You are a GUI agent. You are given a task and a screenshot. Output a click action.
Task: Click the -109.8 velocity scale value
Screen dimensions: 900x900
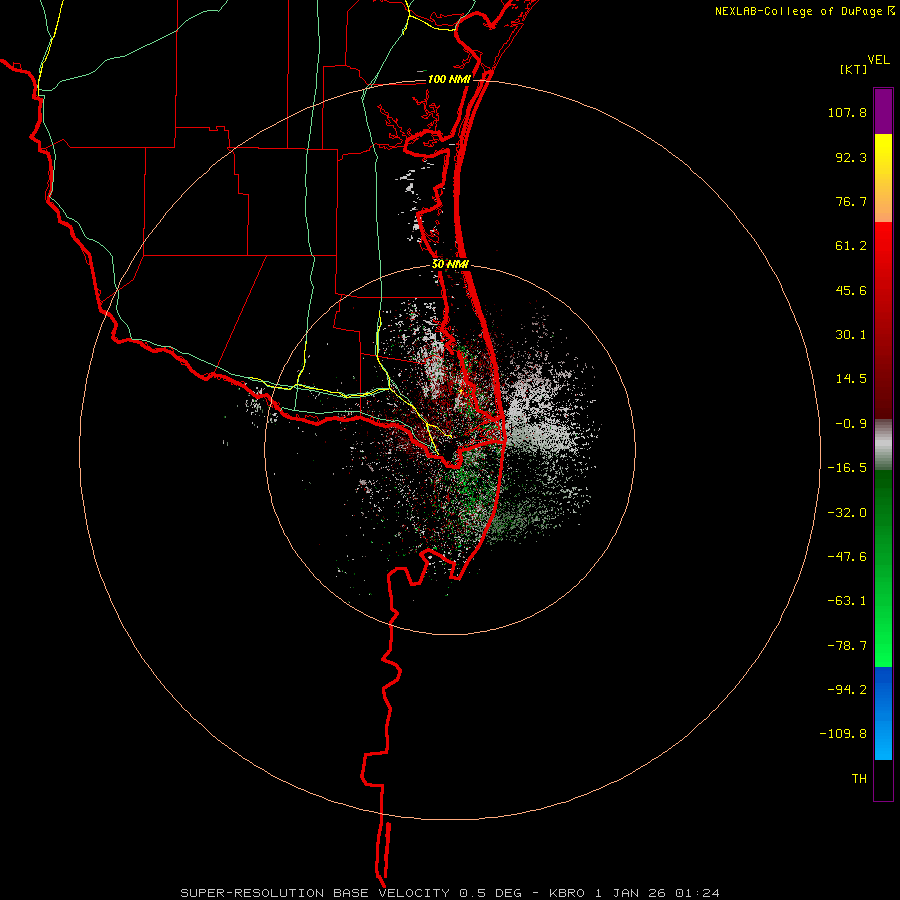click(x=843, y=734)
